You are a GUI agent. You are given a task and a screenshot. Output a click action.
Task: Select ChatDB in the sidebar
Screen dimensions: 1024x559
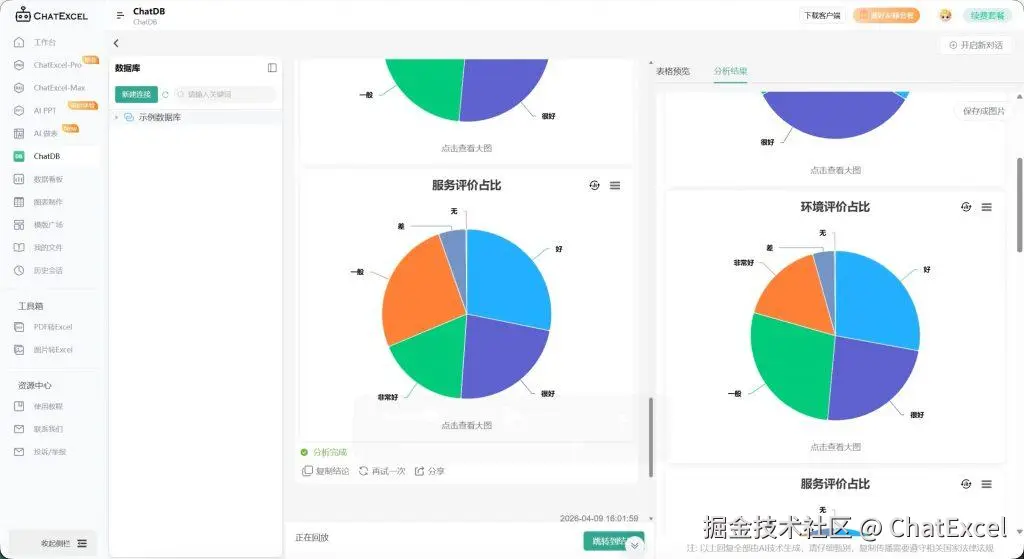click(46, 156)
